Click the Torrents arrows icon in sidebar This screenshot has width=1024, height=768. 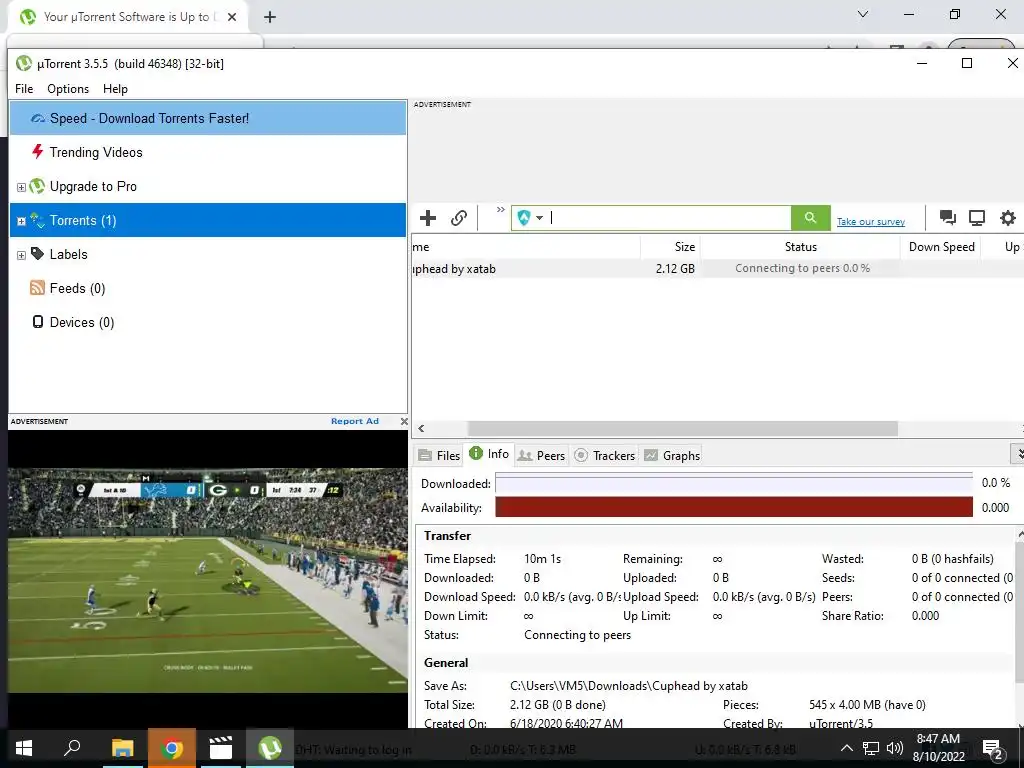point(37,221)
